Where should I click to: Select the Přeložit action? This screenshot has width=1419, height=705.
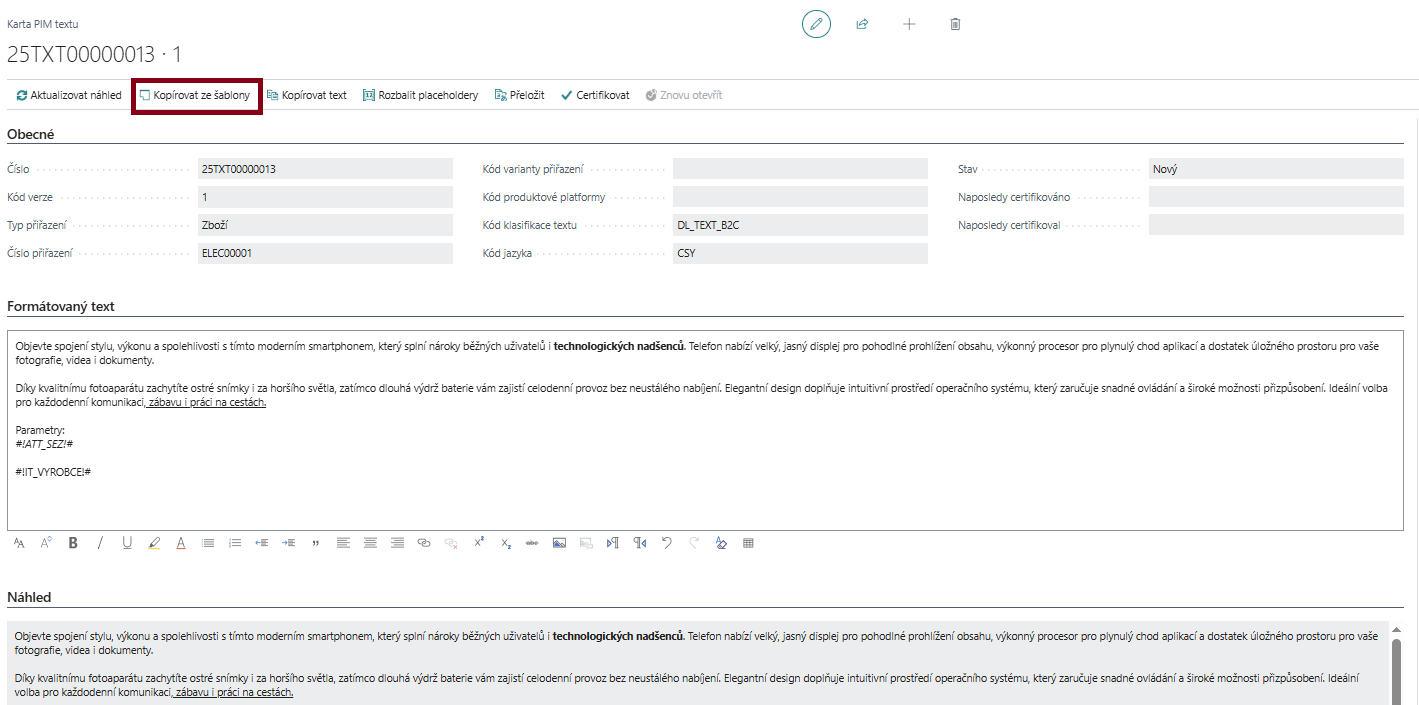pyautogui.click(x=518, y=95)
